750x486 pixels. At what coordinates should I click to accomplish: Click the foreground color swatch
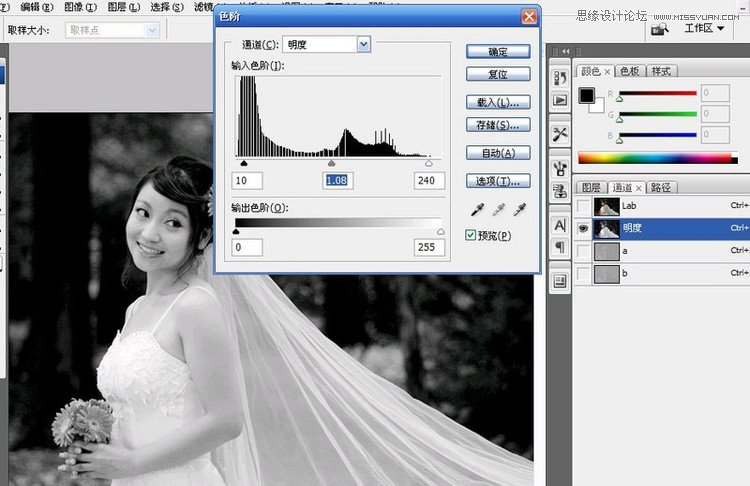pyautogui.click(x=586, y=95)
